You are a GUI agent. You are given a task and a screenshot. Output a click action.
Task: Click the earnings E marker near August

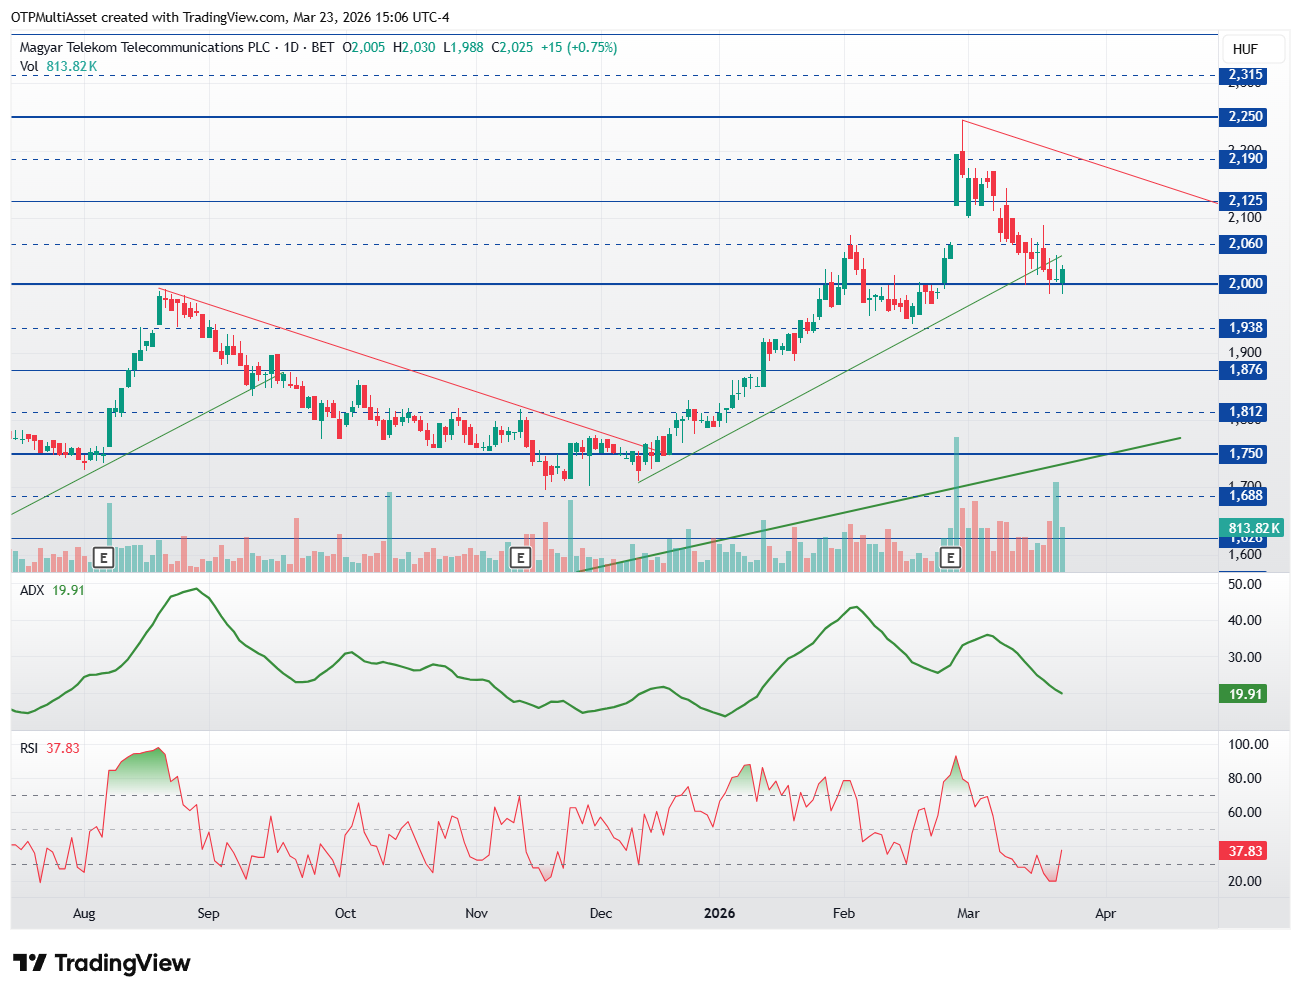102,557
